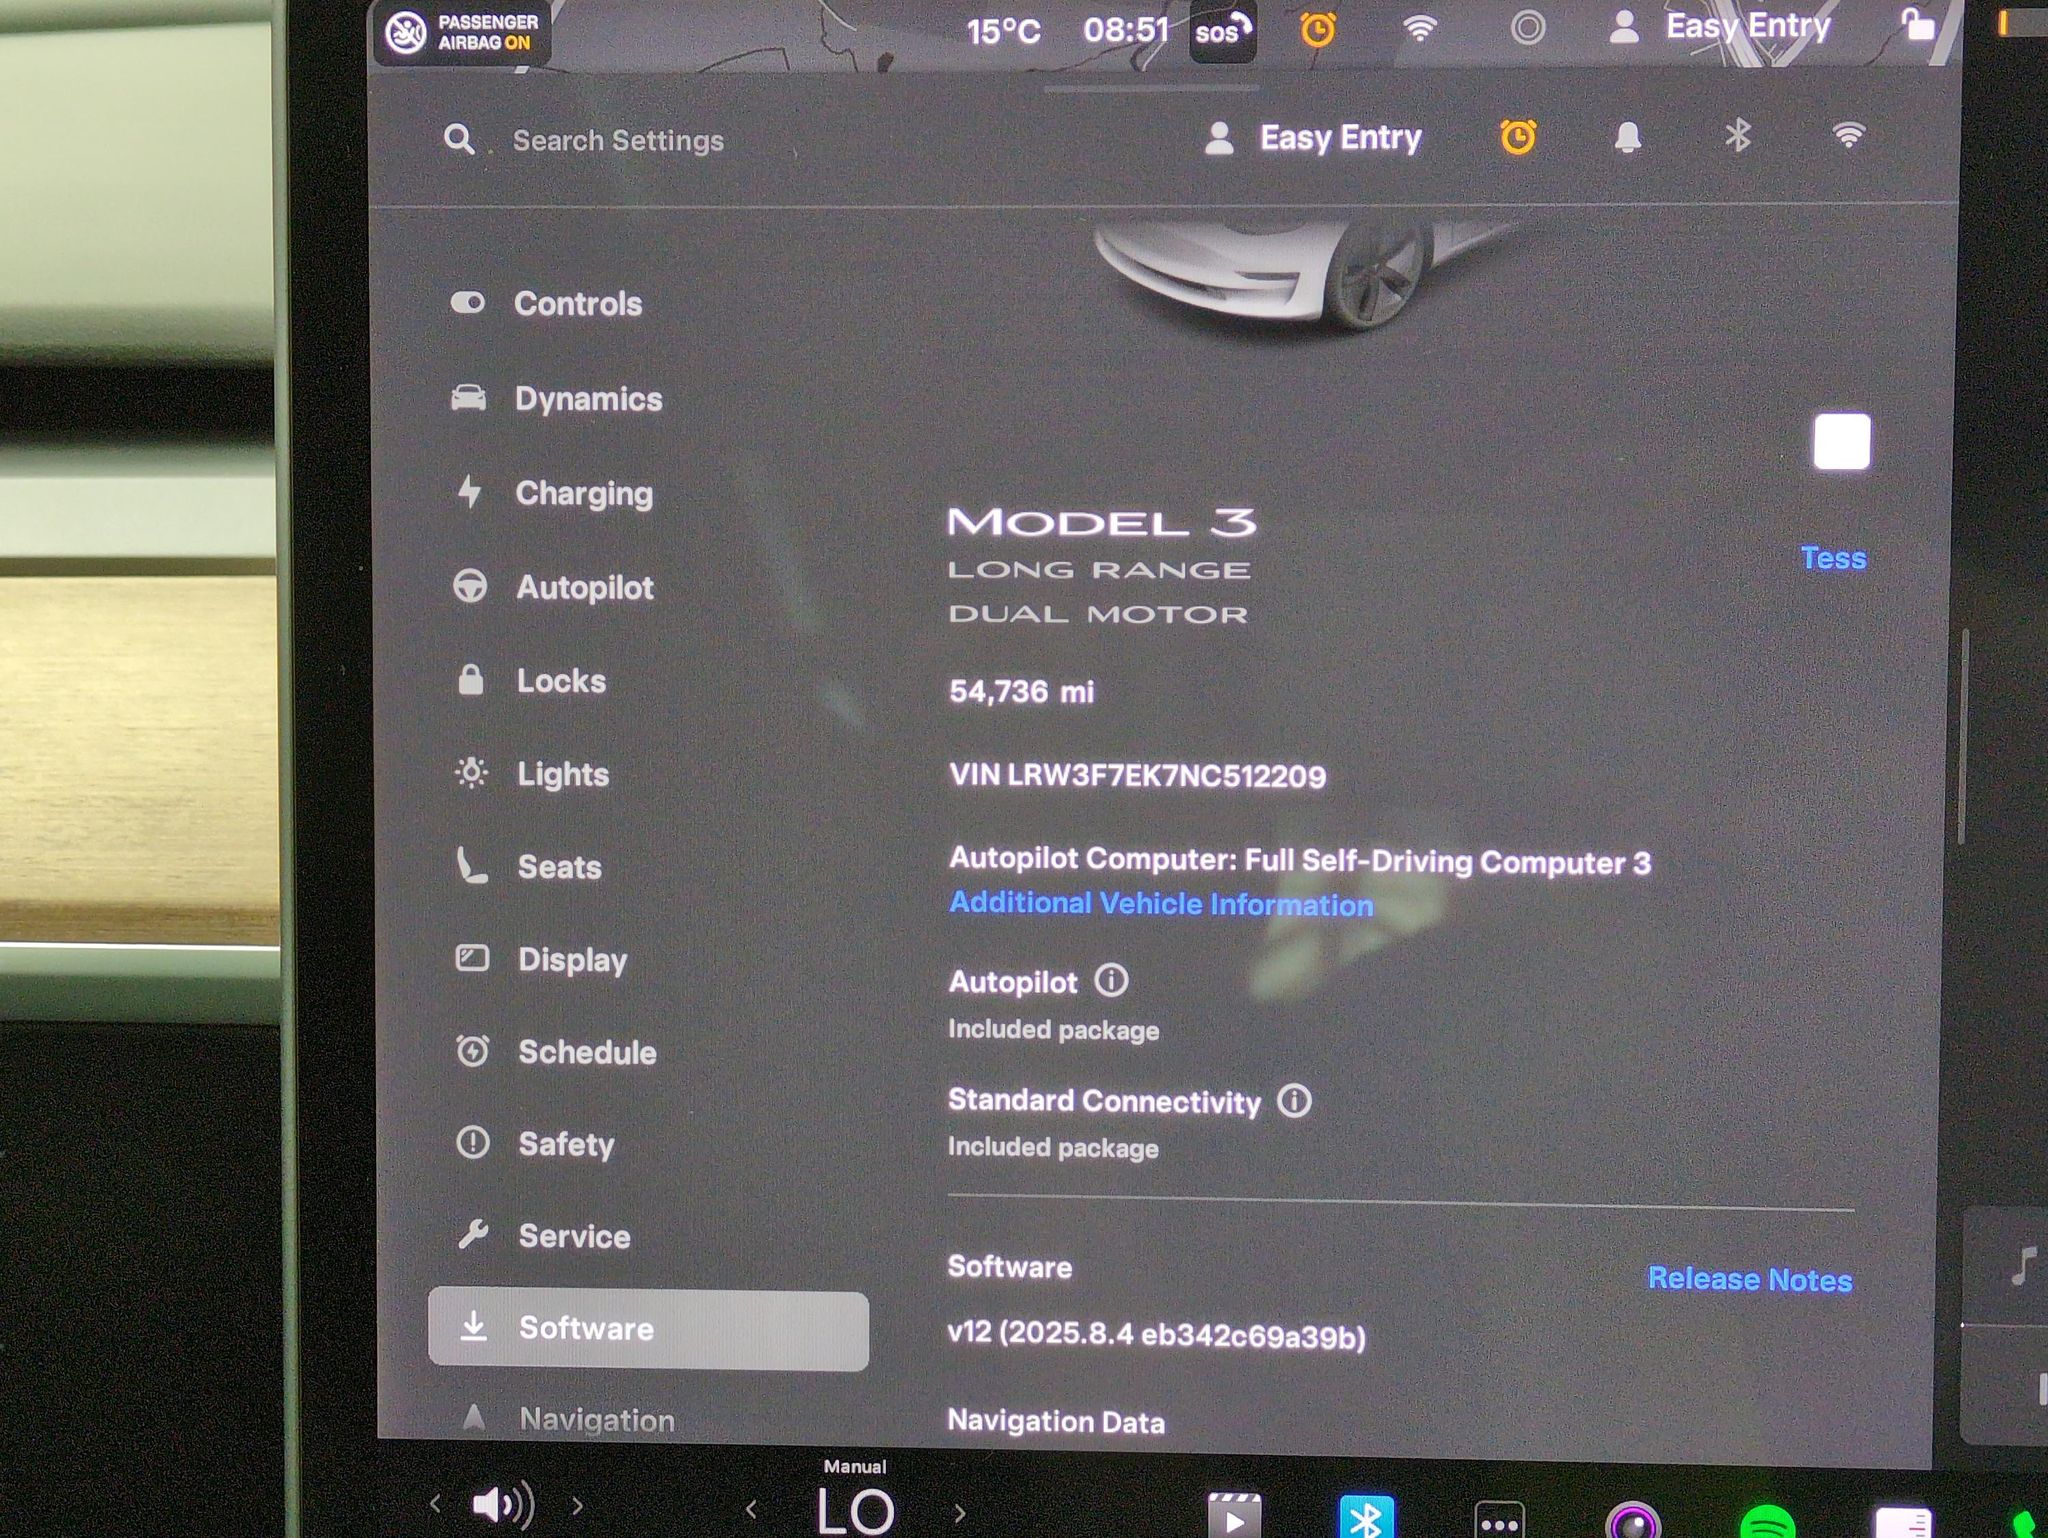Tap the 08:51 clock
The width and height of the screenshot is (2048, 1538).
(x=1126, y=30)
